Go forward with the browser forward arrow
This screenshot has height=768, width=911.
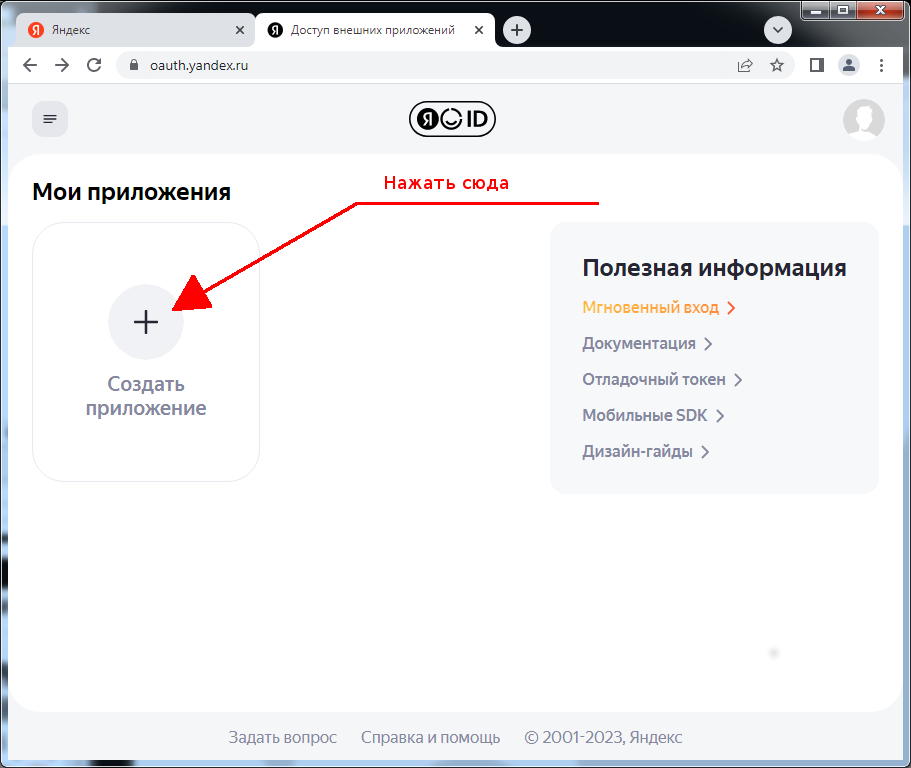(62, 65)
